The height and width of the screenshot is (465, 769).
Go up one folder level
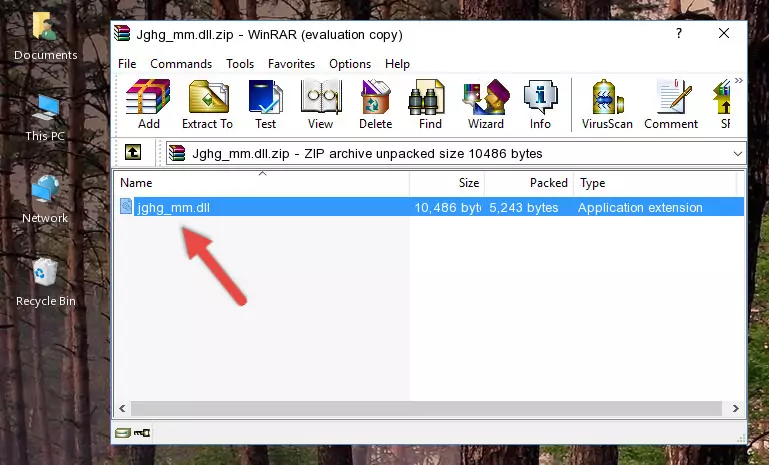(x=133, y=153)
